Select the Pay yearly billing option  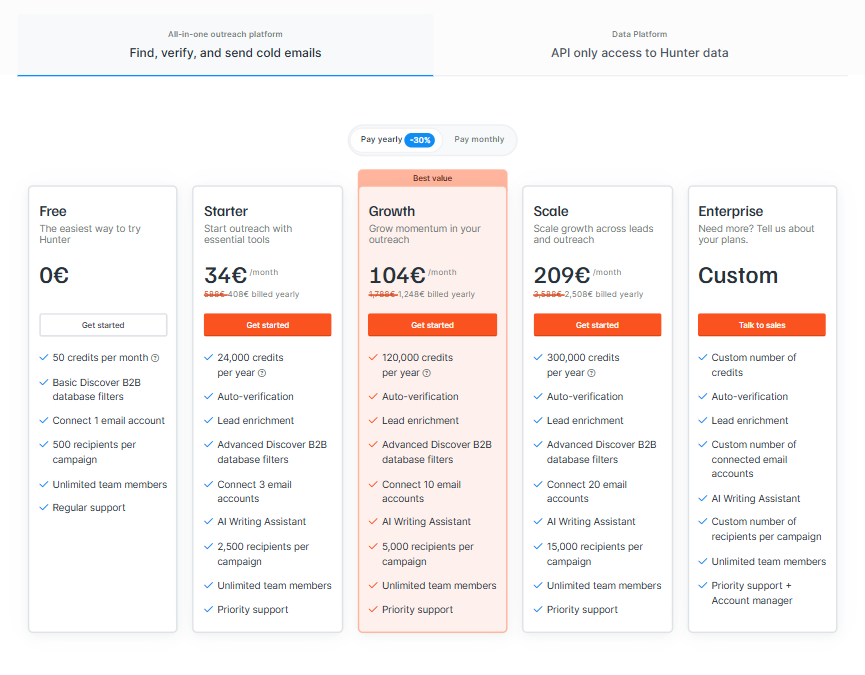383,140
